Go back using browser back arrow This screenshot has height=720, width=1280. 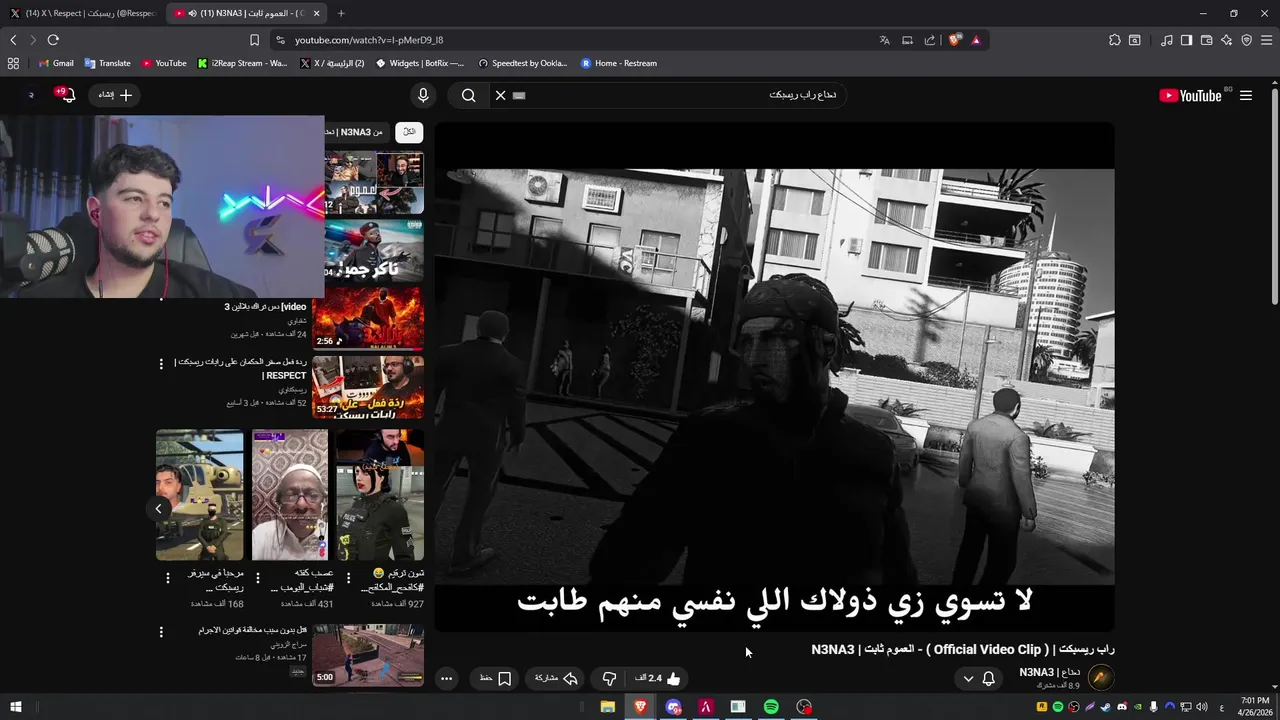(x=13, y=40)
